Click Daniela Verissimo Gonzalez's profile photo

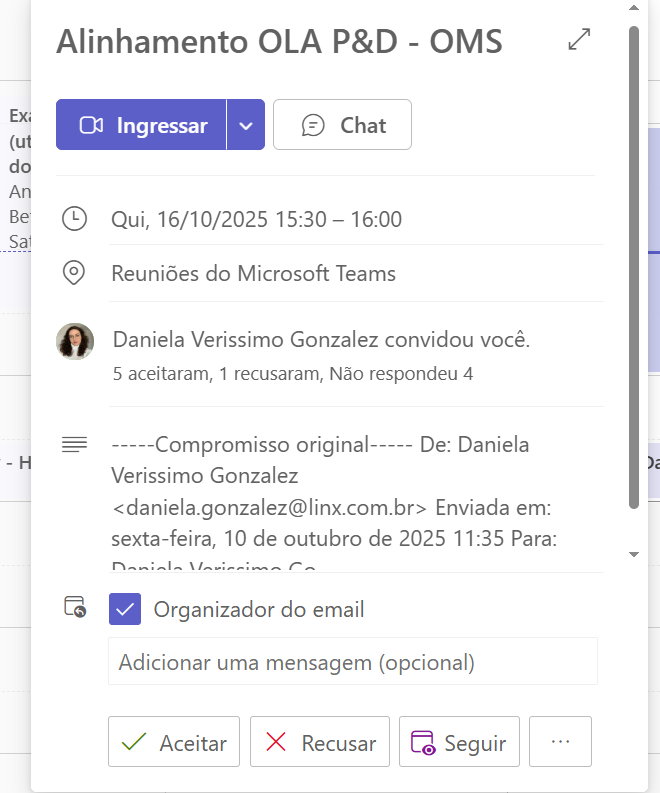click(75, 342)
